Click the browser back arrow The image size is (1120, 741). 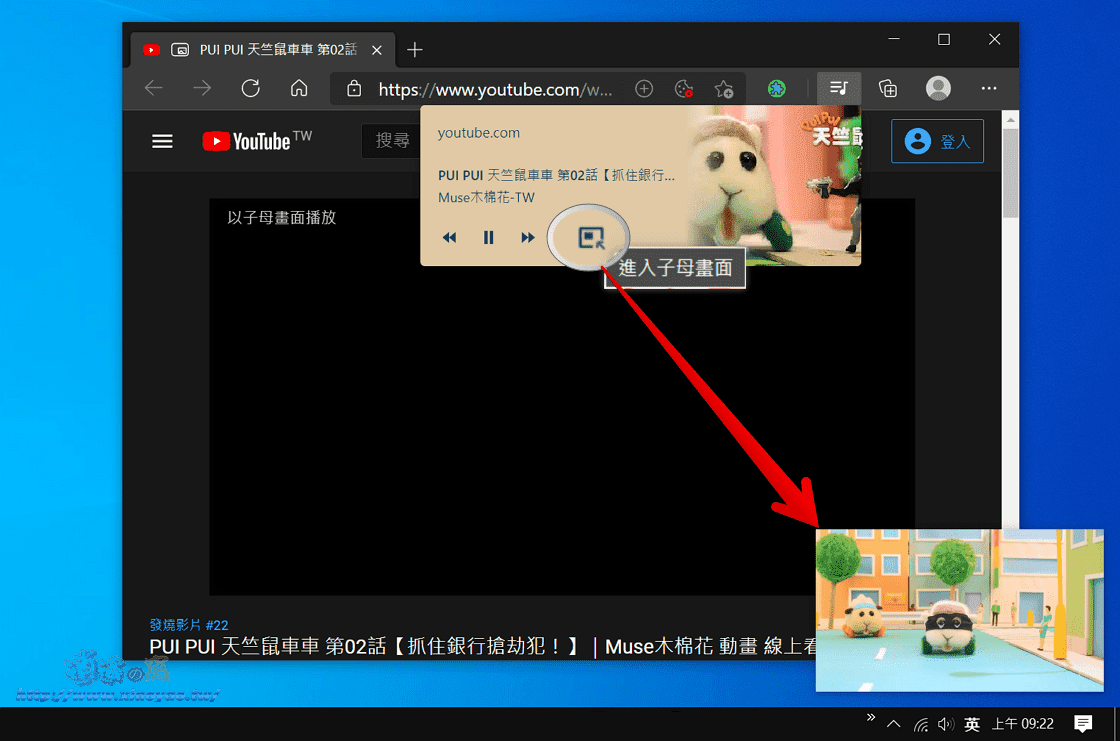pyautogui.click(x=154, y=89)
